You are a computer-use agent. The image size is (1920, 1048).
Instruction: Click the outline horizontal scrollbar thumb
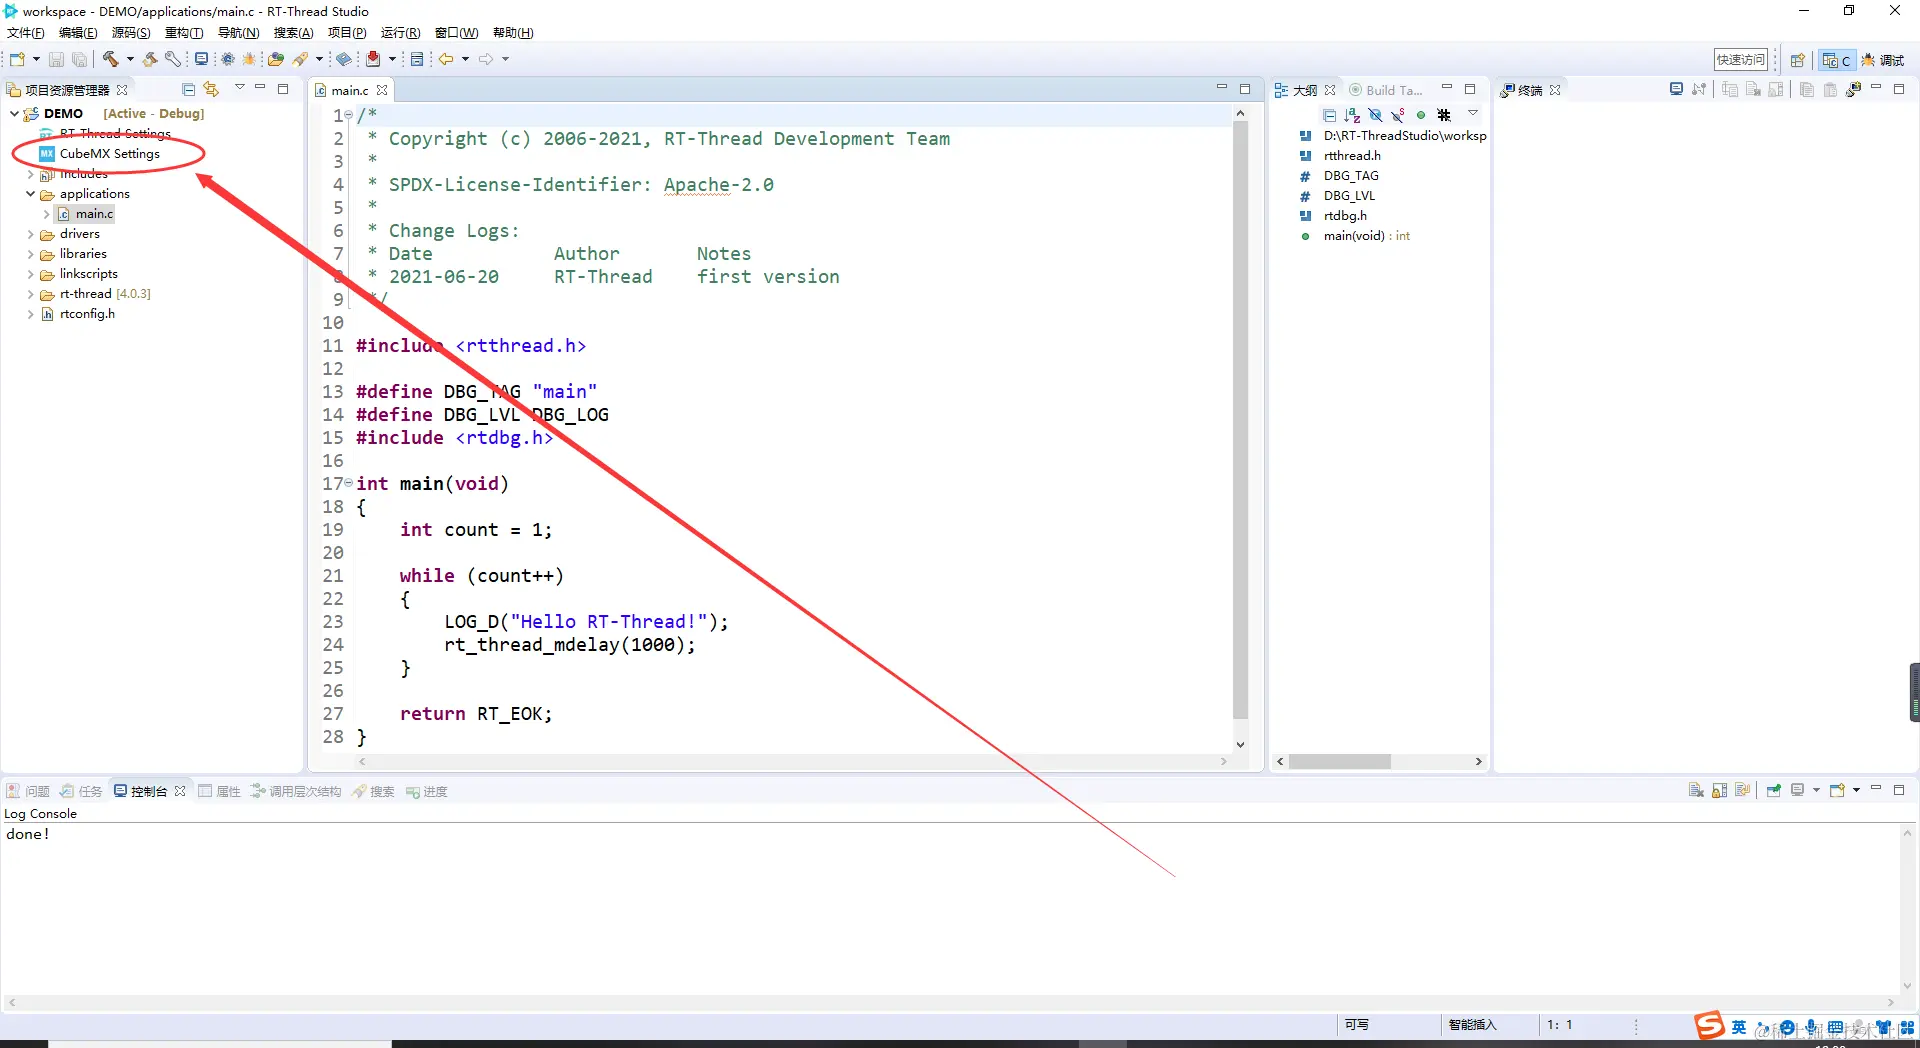point(1339,762)
